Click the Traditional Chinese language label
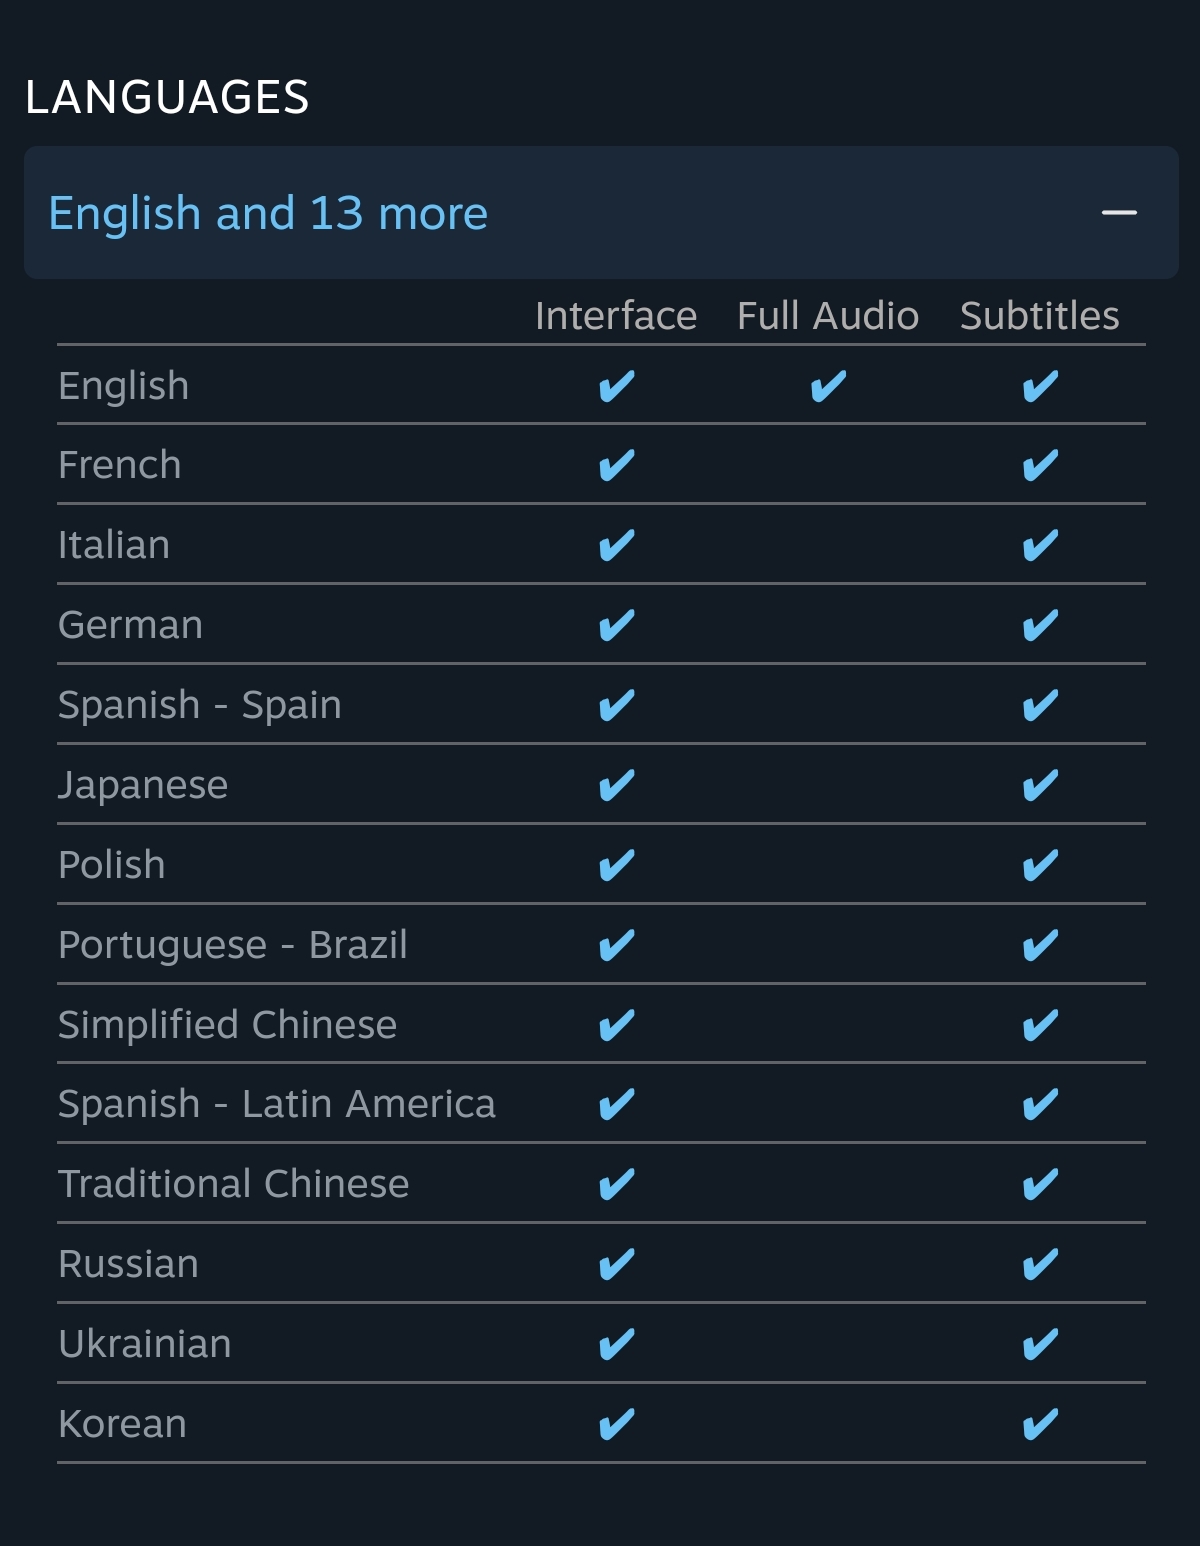 (x=234, y=1184)
